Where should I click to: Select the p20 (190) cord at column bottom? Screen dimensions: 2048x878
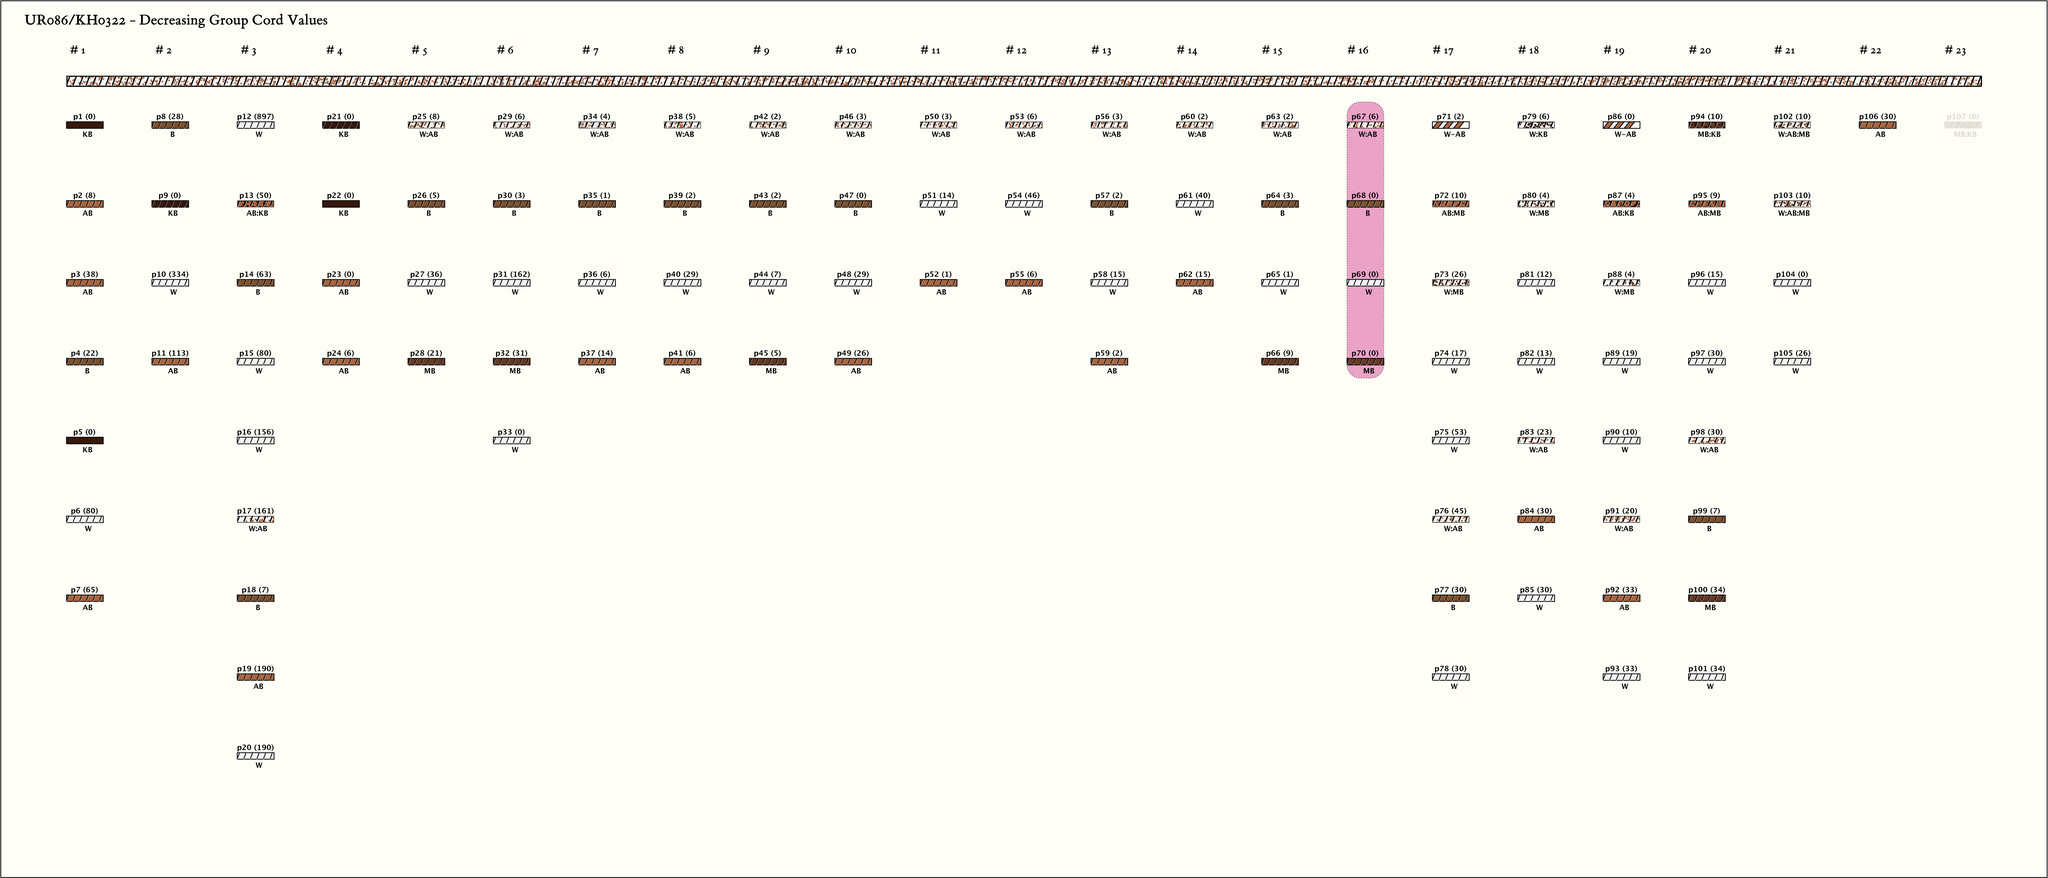pos(255,756)
